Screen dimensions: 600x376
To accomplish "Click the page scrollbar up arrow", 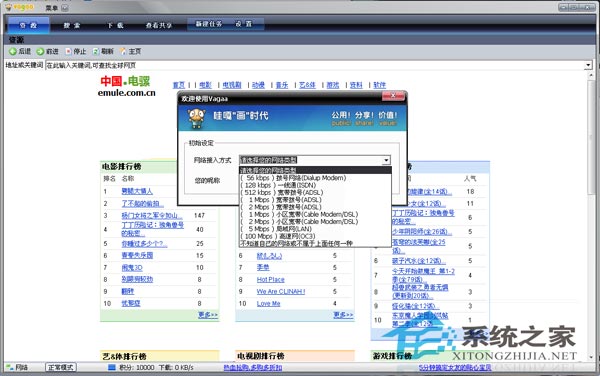I will click(591, 76).
